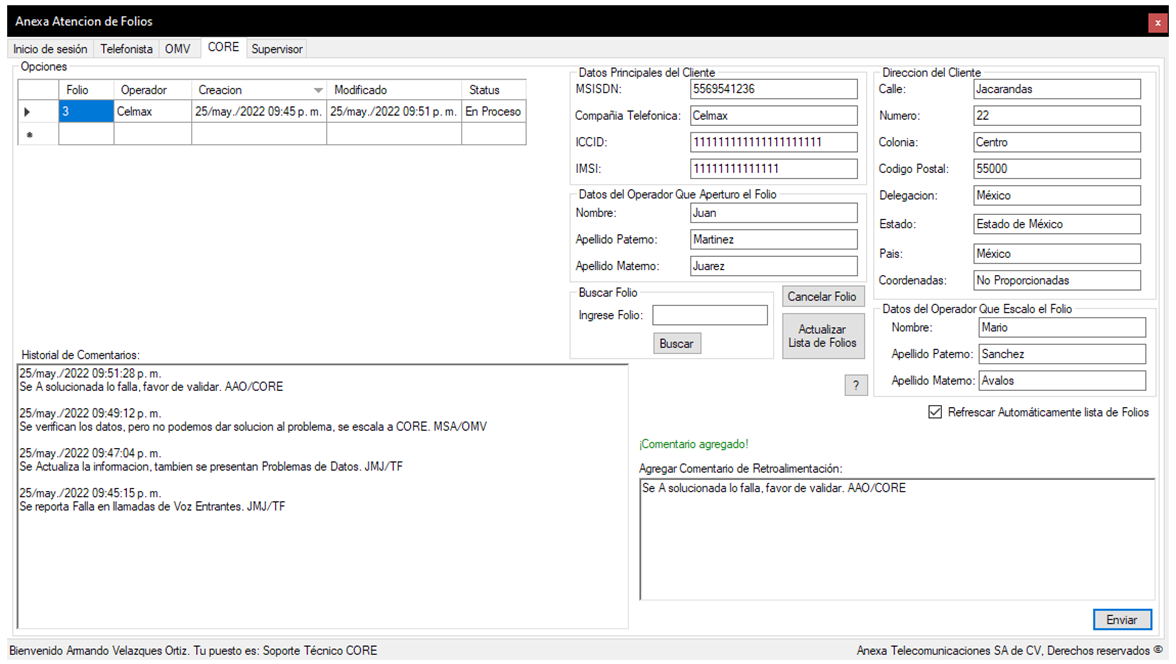Toggle Refrescar Automáticamente lista de Folios checkbox
Image resolution: width=1176 pixels, height=664 pixels.
coord(935,412)
